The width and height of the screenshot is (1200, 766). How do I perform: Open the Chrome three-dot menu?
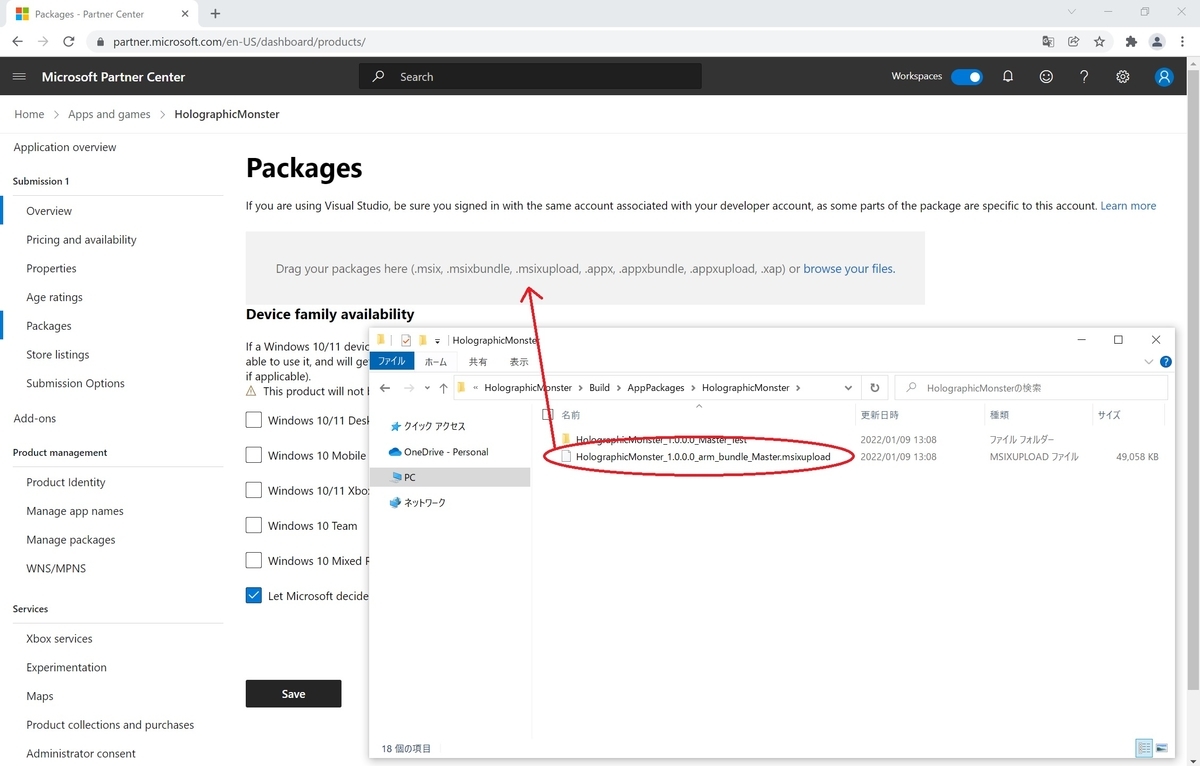click(x=1183, y=42)
